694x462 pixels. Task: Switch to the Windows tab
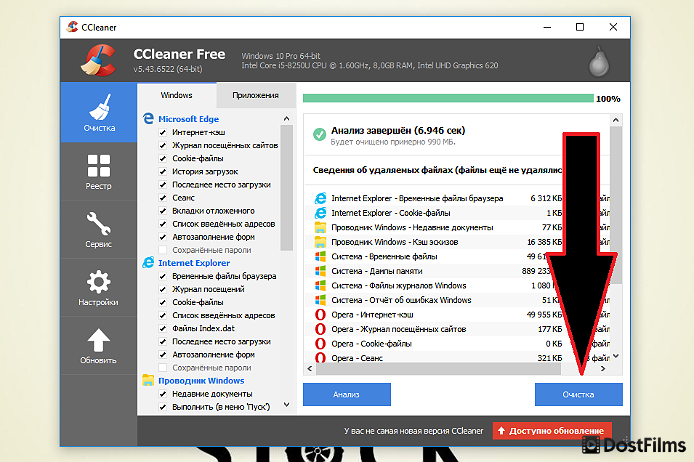click(x=177, y=95)
